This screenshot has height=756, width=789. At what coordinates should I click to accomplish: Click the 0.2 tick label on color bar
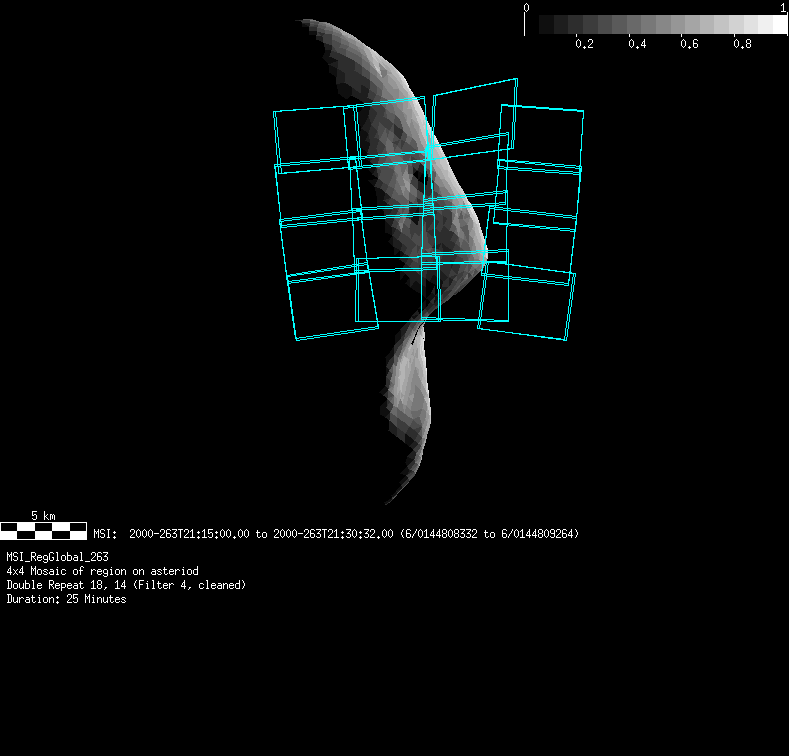(585, 45)
